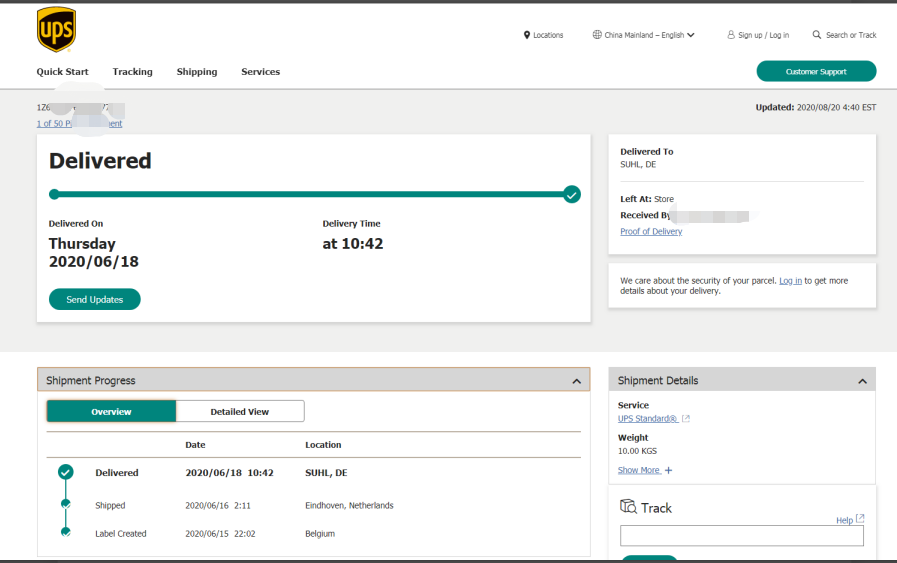The image size is (897, 563).
Task: Open the Locations link
Action: 548,35
